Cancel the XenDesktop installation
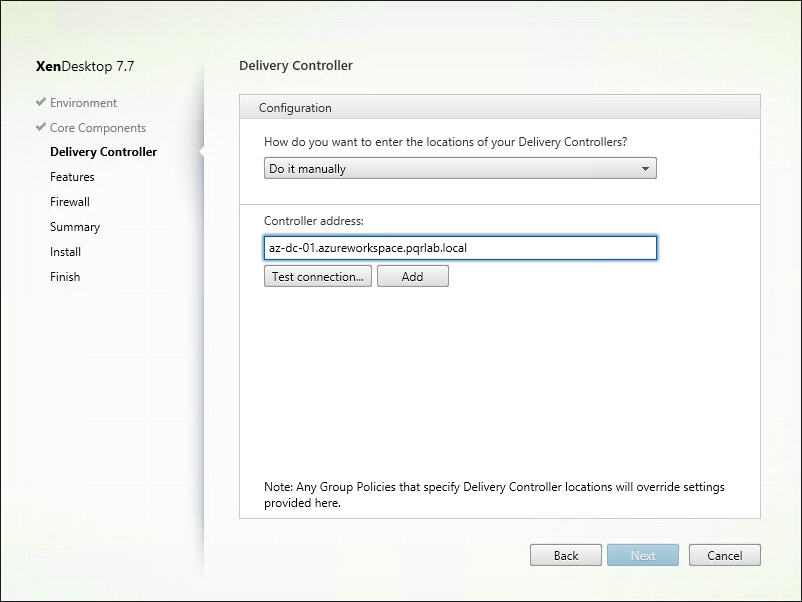The image size is (802, 602). 724,555
